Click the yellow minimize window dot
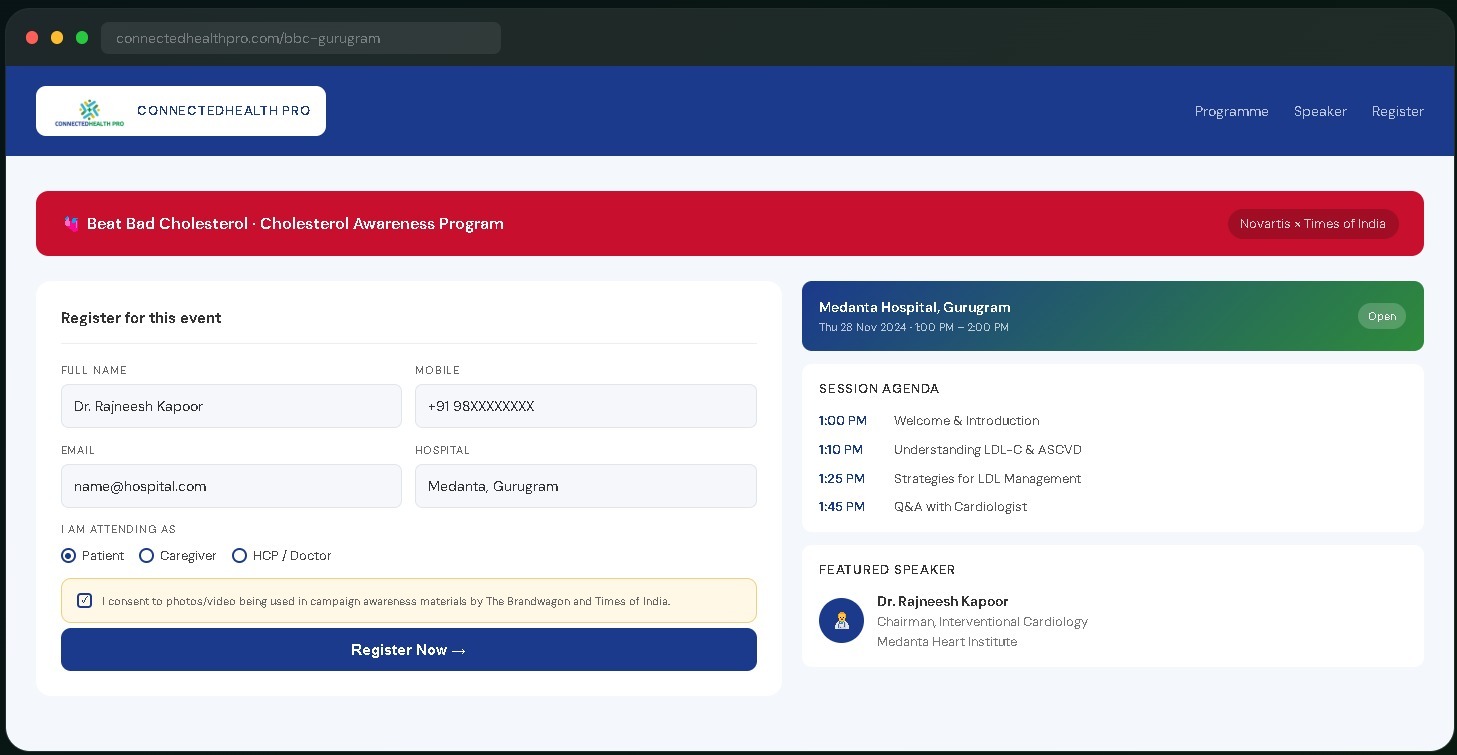Screen dimensions: 1457x755 click(57, 38)
